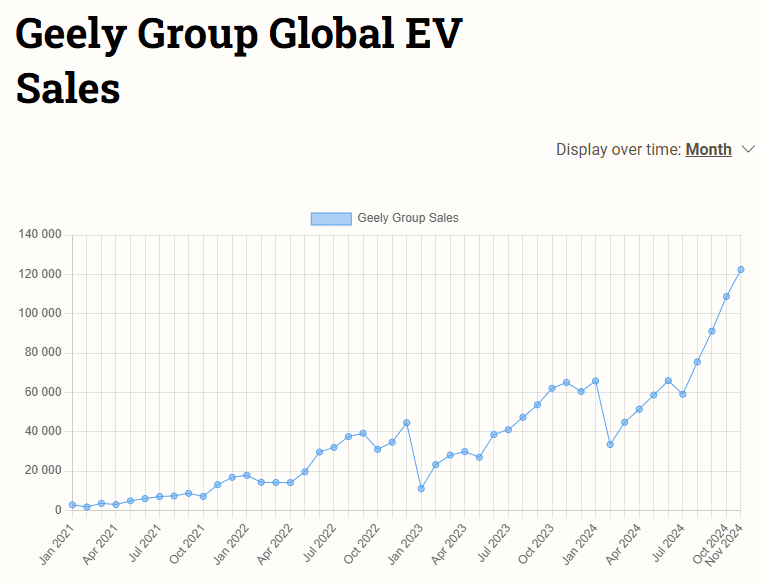Select the Jan 2024 data point
This screenshot has height=586, width=763.
coord(596,381)
